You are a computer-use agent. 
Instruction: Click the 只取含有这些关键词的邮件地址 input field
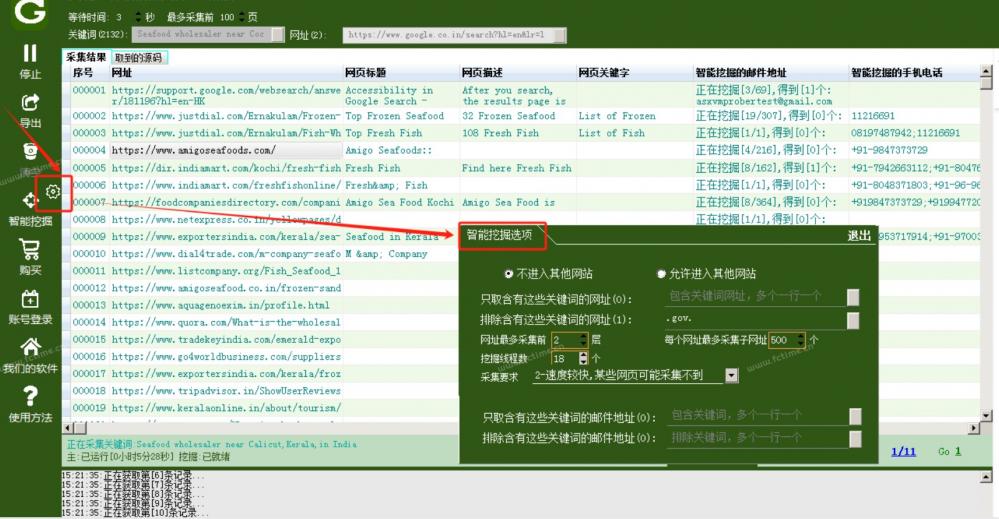759,415
